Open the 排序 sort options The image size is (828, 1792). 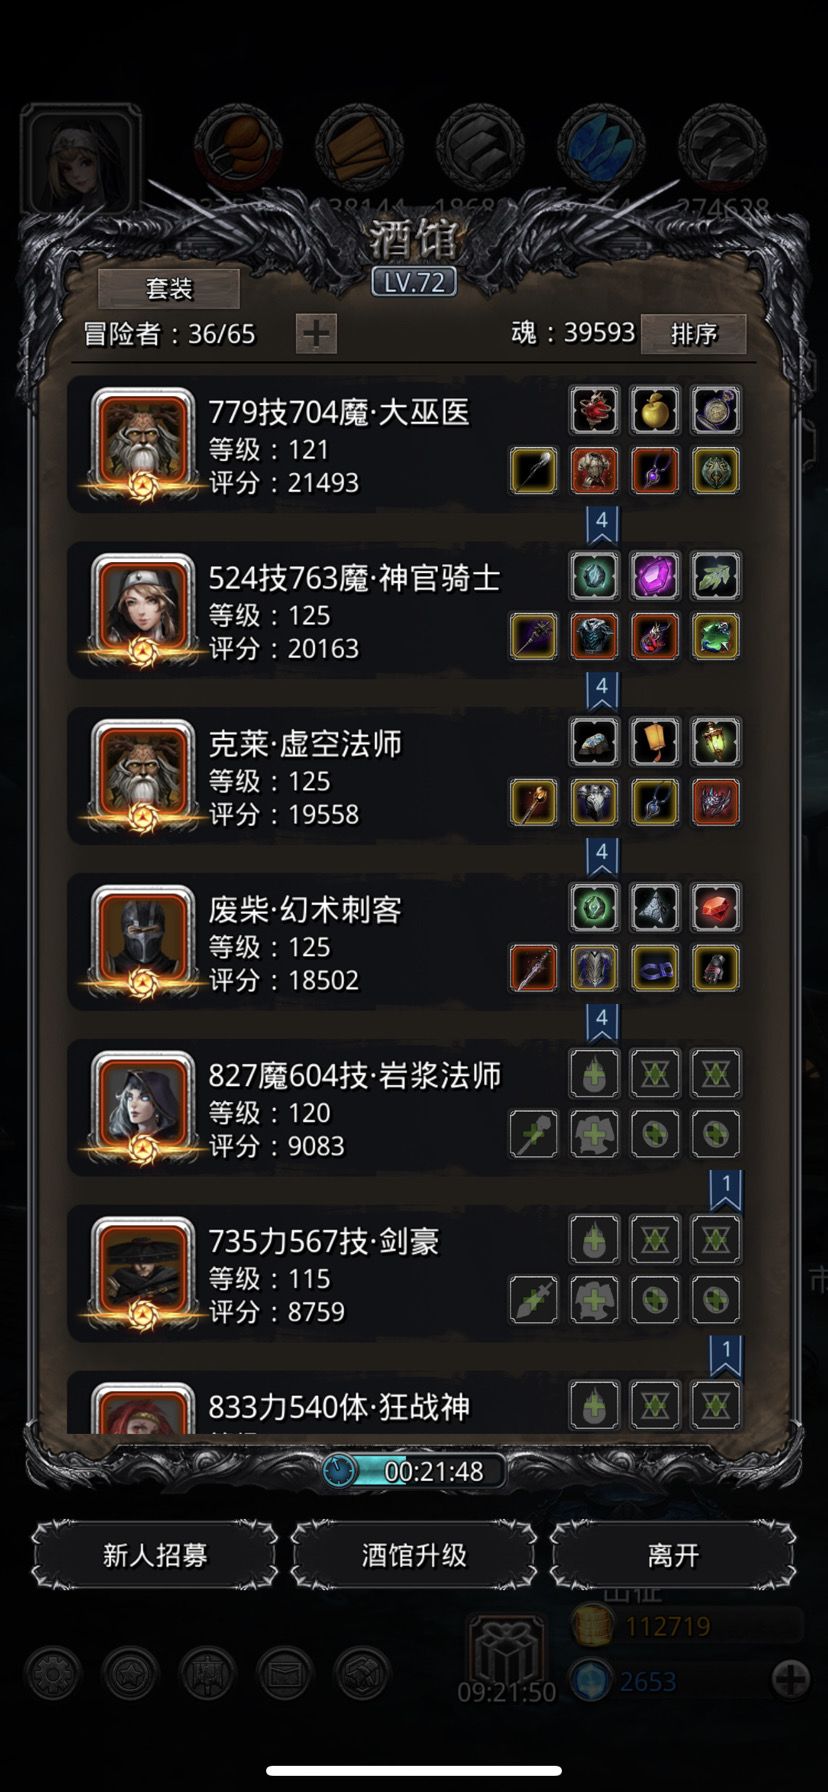[693, 334]
